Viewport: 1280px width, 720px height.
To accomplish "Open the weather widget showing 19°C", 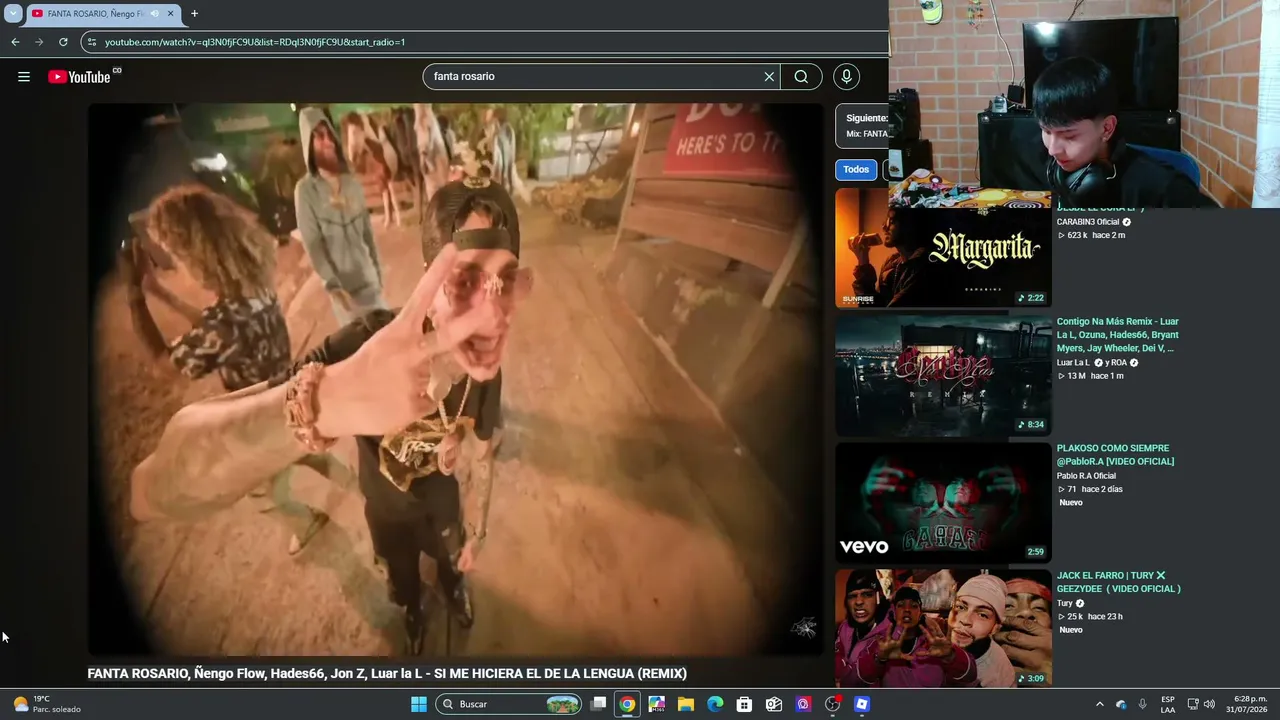I will pyautogui.click(x=47, y=704).
